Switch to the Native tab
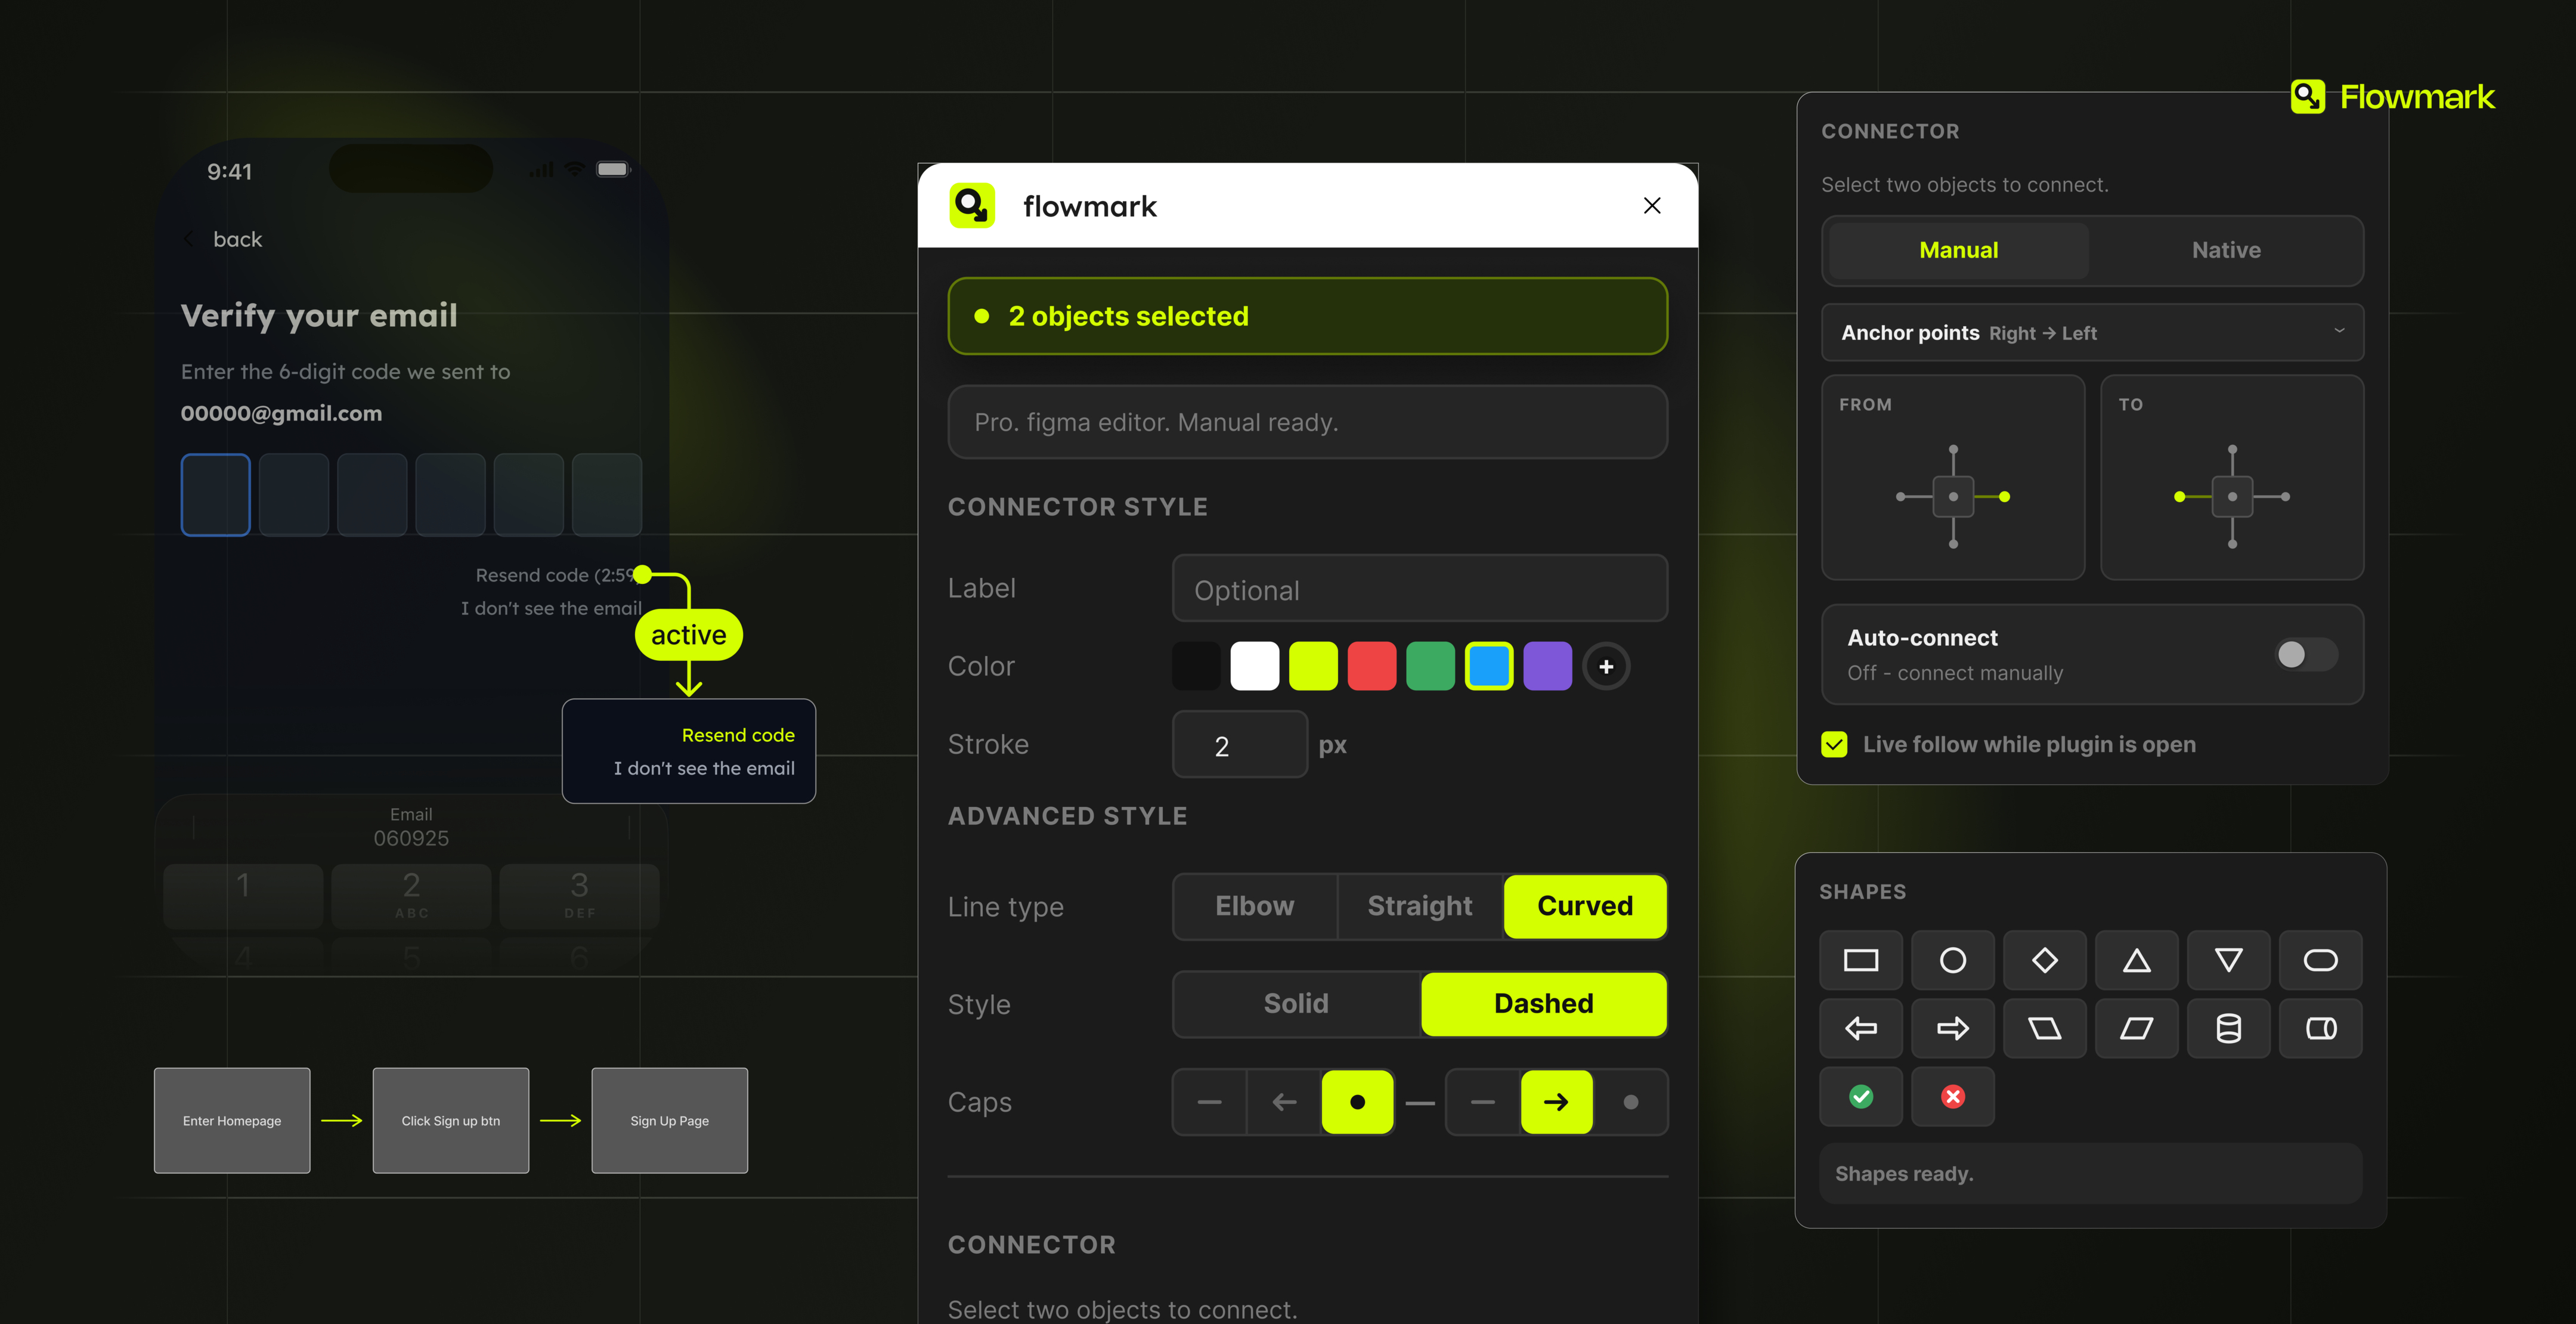 pos(2226,250)
